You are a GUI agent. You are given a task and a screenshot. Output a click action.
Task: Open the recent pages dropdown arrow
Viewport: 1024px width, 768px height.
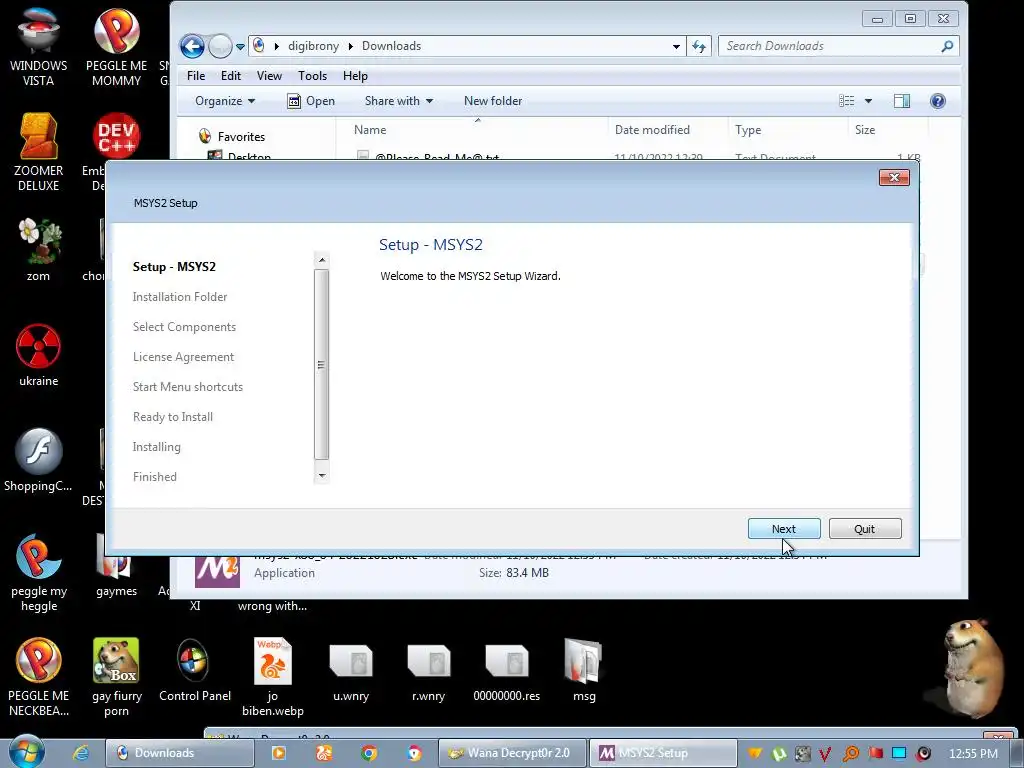pyautogui.click(x=240, y=46)
